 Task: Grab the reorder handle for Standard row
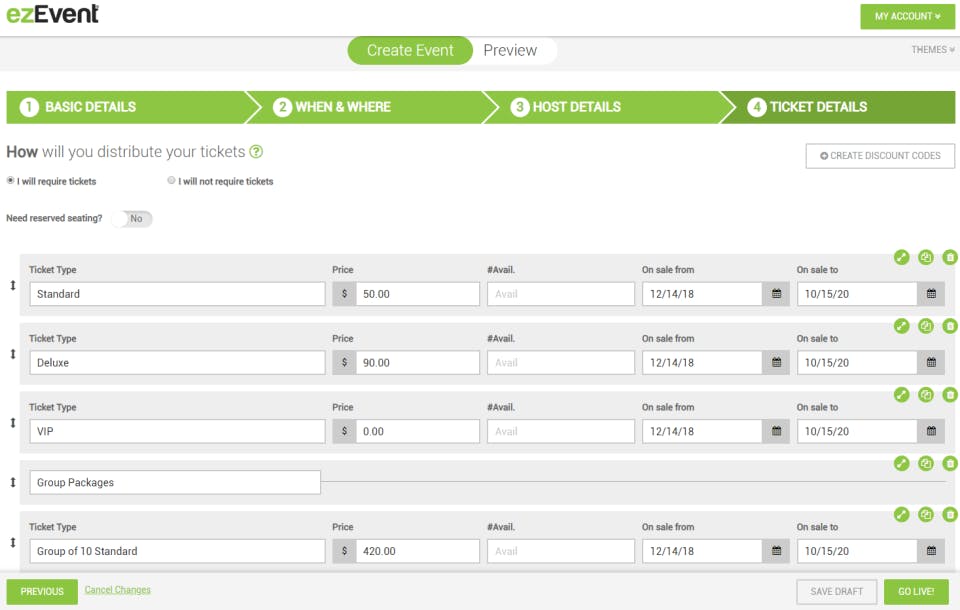coord(13,285)
